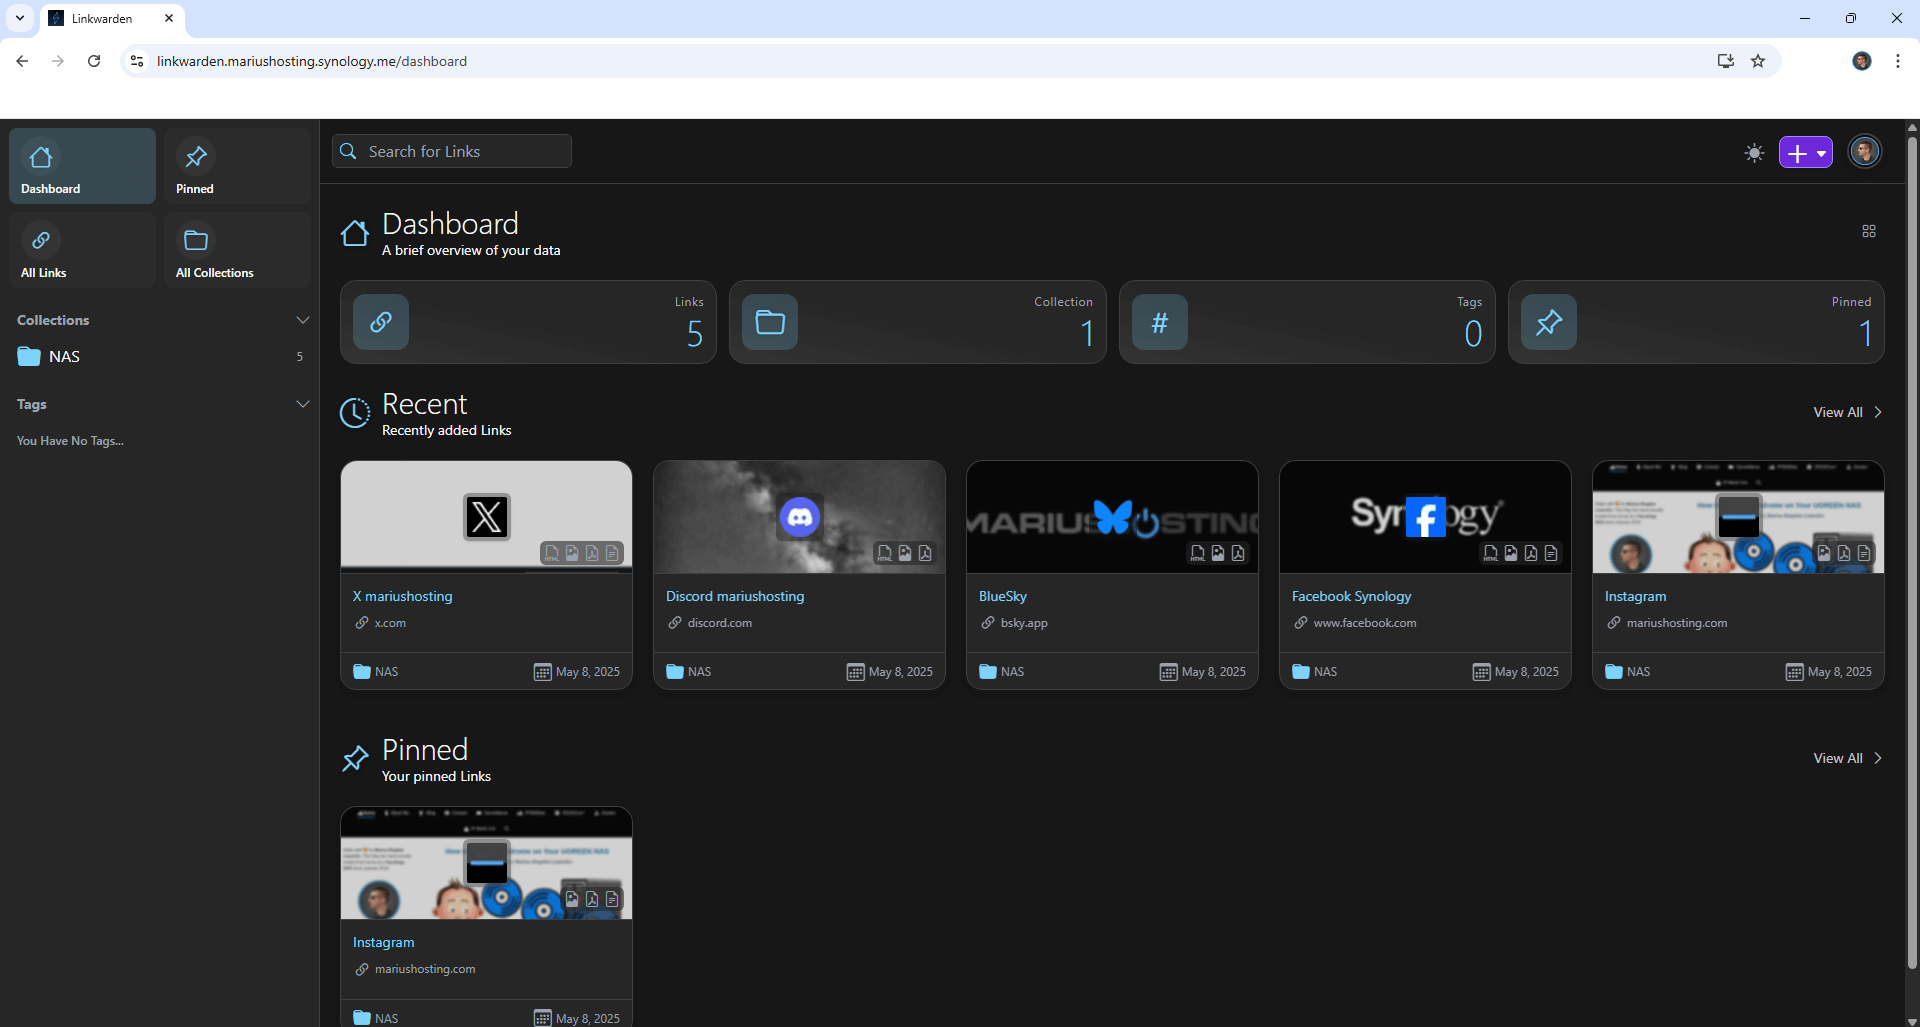The image size is (1920, 1027).
Task: Bookmark this page with Chrome star icon
Action: [1758, 61]
